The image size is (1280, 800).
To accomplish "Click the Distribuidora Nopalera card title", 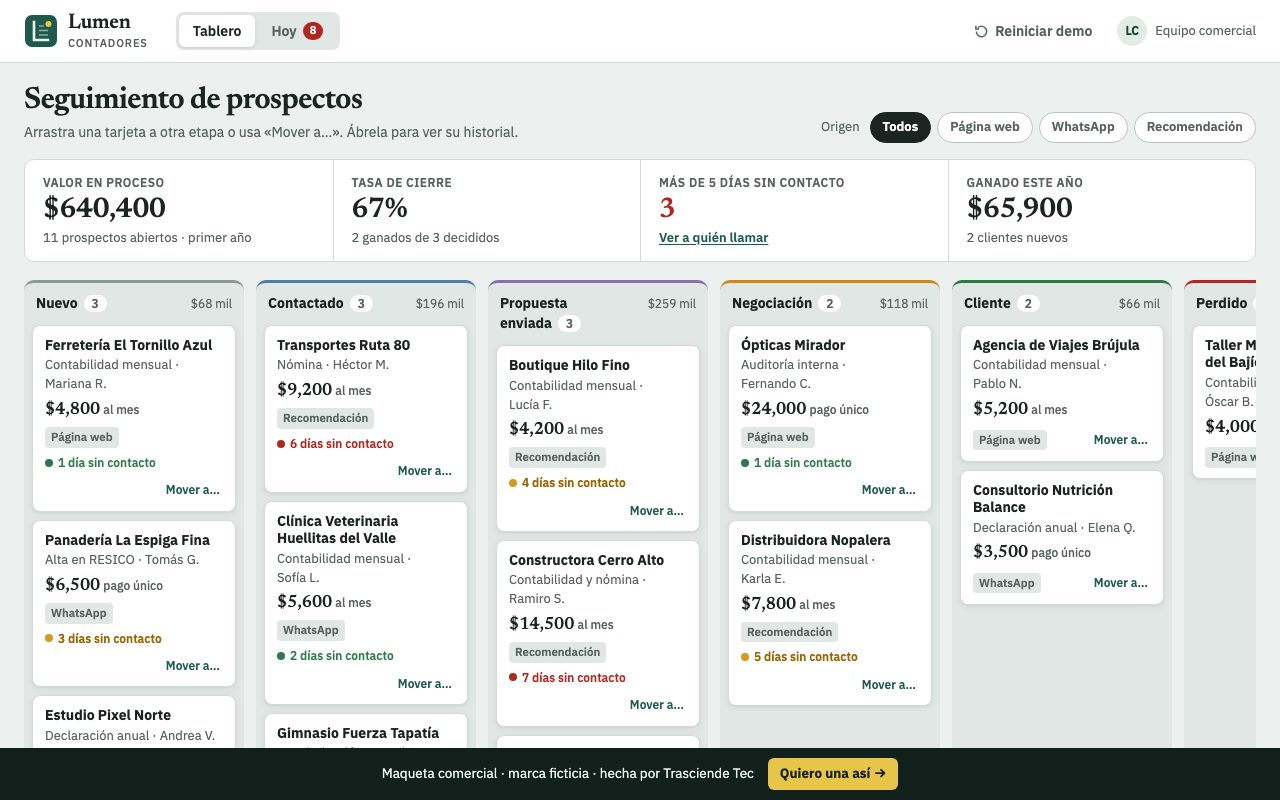I will pos(816,540).
